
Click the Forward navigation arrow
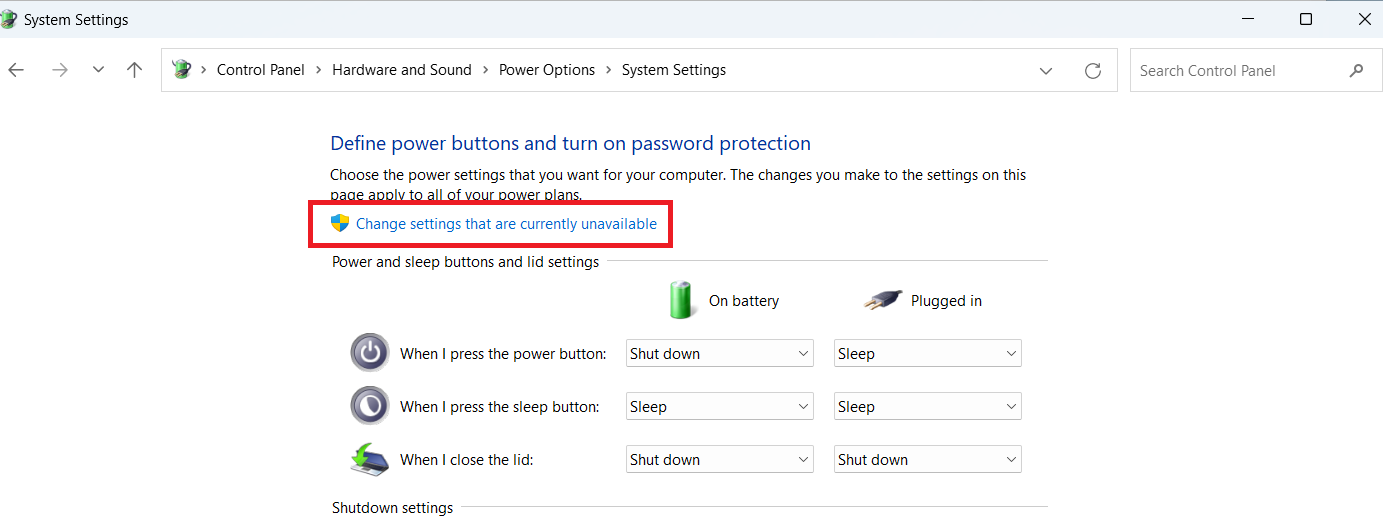coord(59,70)
